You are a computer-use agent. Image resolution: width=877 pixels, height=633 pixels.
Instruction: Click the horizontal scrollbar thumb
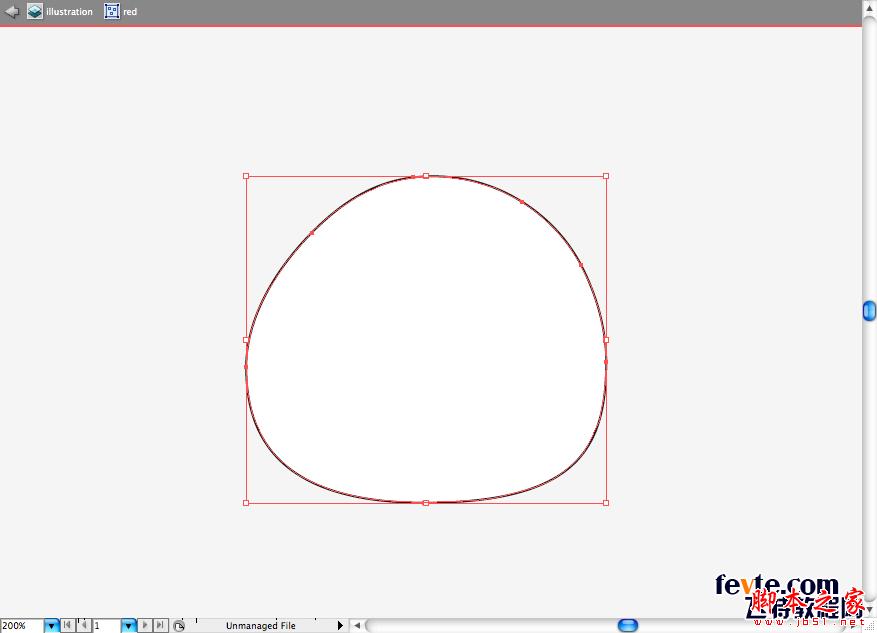point(628,625)
